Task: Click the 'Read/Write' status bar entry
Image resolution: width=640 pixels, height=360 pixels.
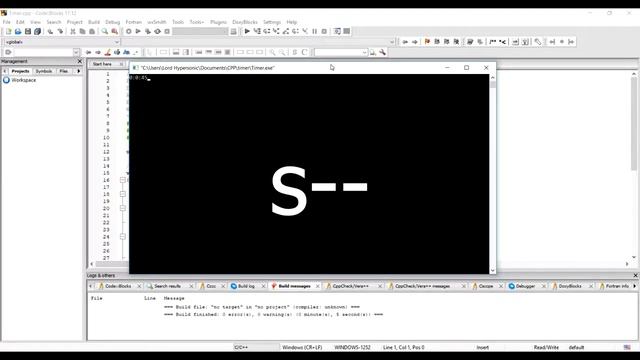Action: pos(546,347)
